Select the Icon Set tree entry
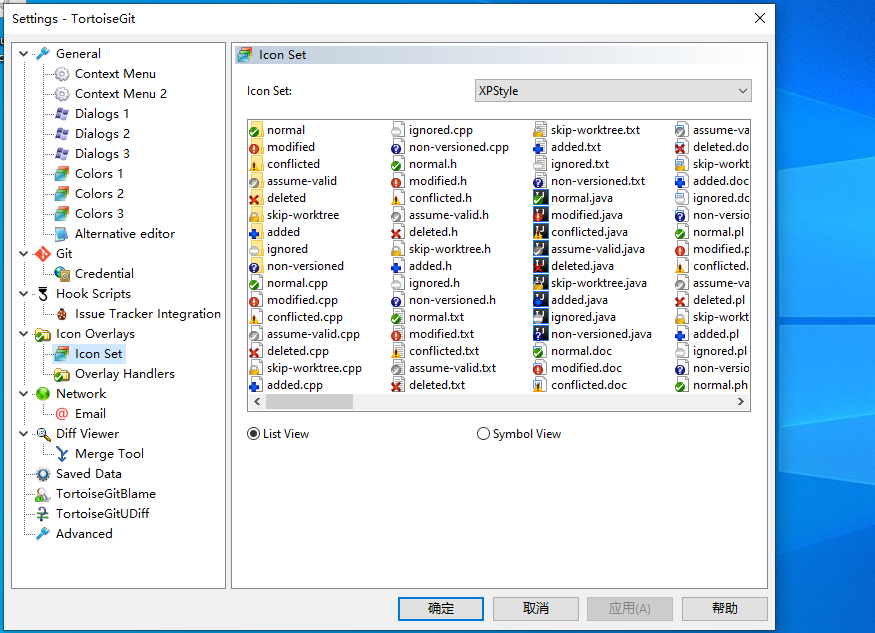 (x=98, y=354)
